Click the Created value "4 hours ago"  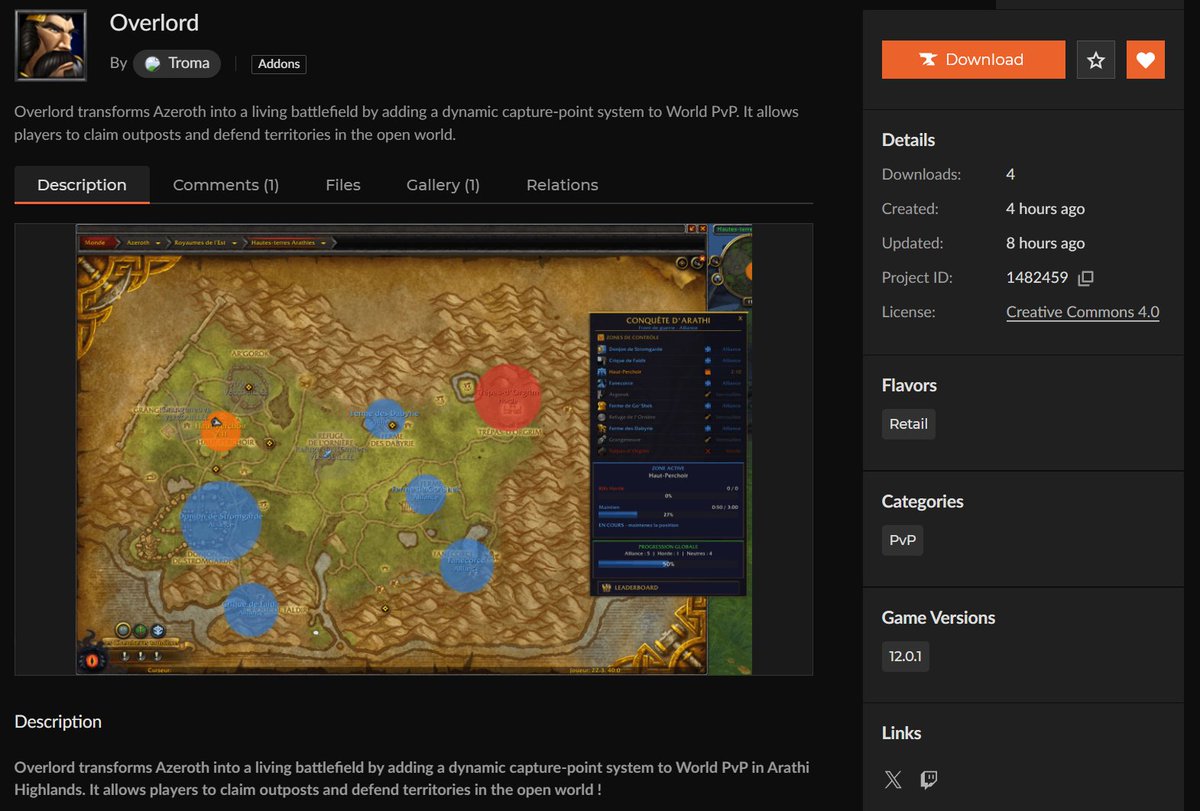point(1045,209)
